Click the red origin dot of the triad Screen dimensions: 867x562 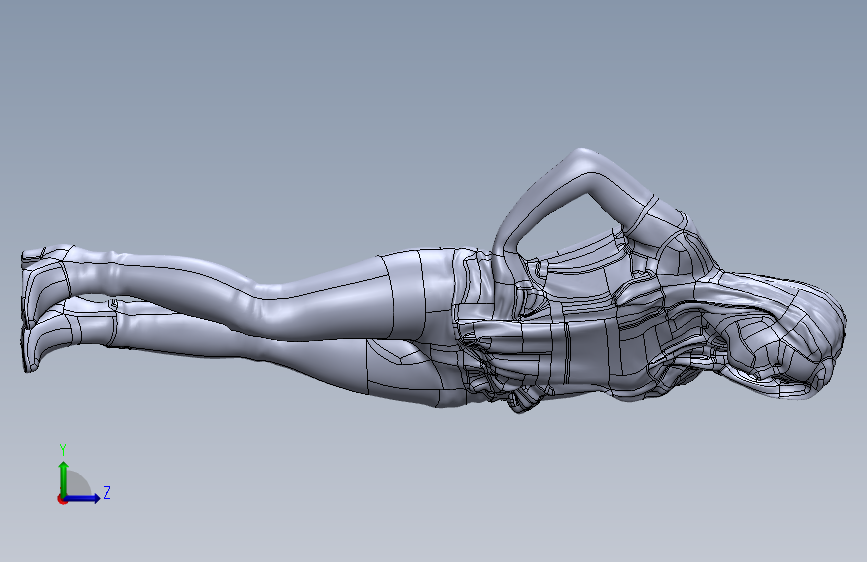click(62, 499)
